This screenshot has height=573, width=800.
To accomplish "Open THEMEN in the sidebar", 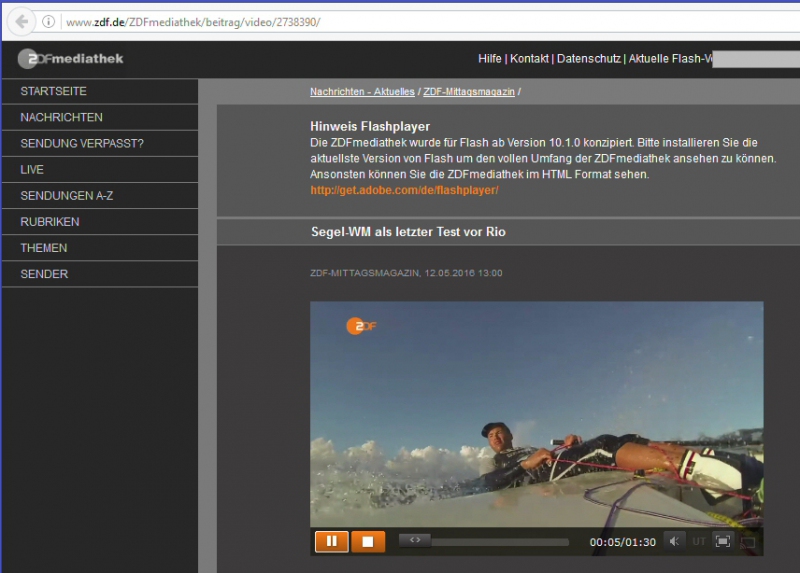I will [100, 248].
